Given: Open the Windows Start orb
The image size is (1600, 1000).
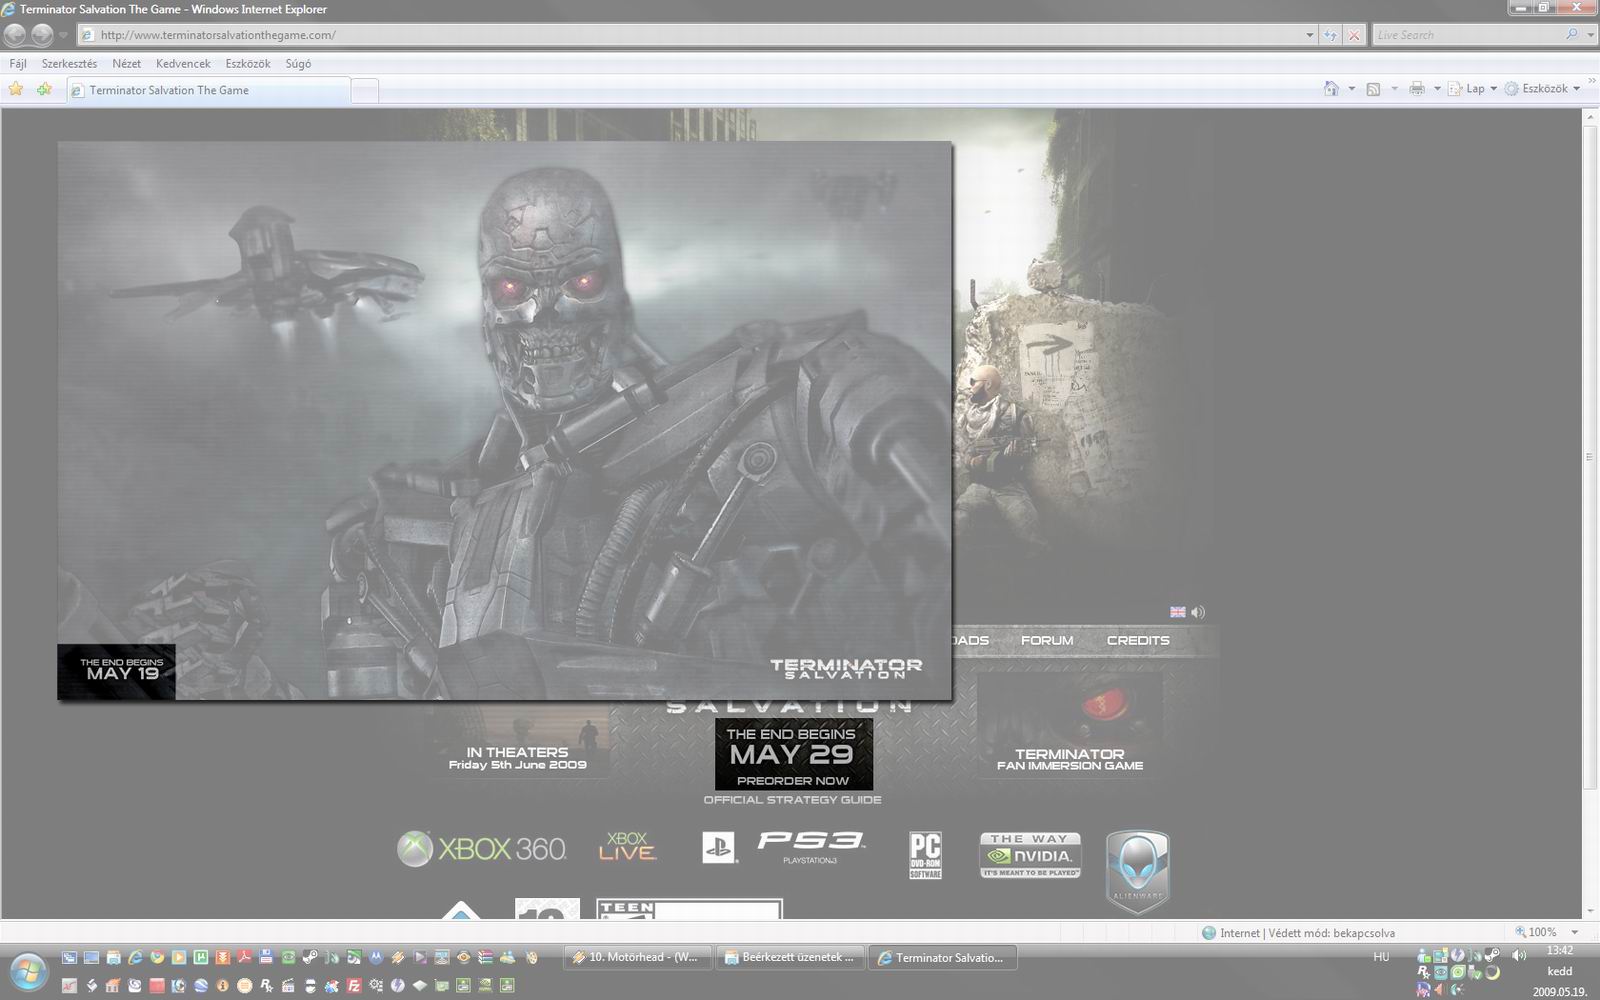Looking at the screenshot, I should click(x=27, y=971).
